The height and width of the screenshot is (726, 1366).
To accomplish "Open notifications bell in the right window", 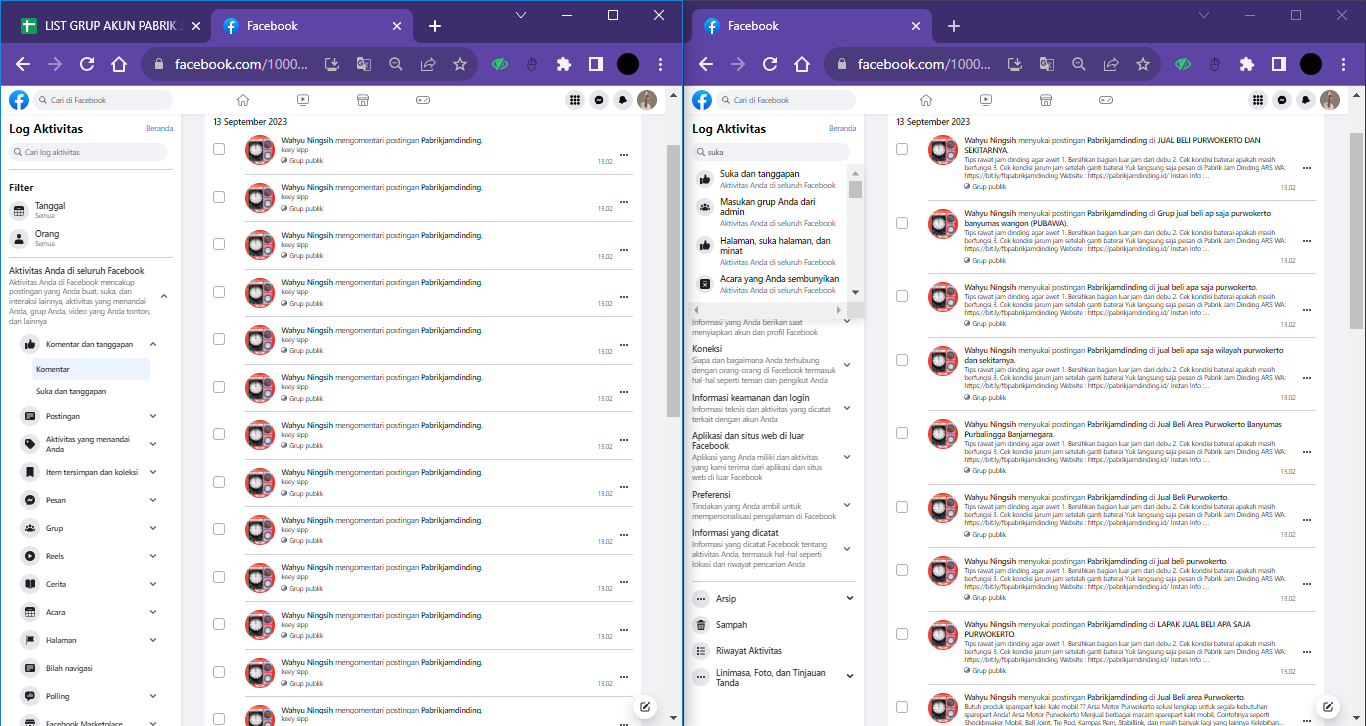I will 1306,100.
